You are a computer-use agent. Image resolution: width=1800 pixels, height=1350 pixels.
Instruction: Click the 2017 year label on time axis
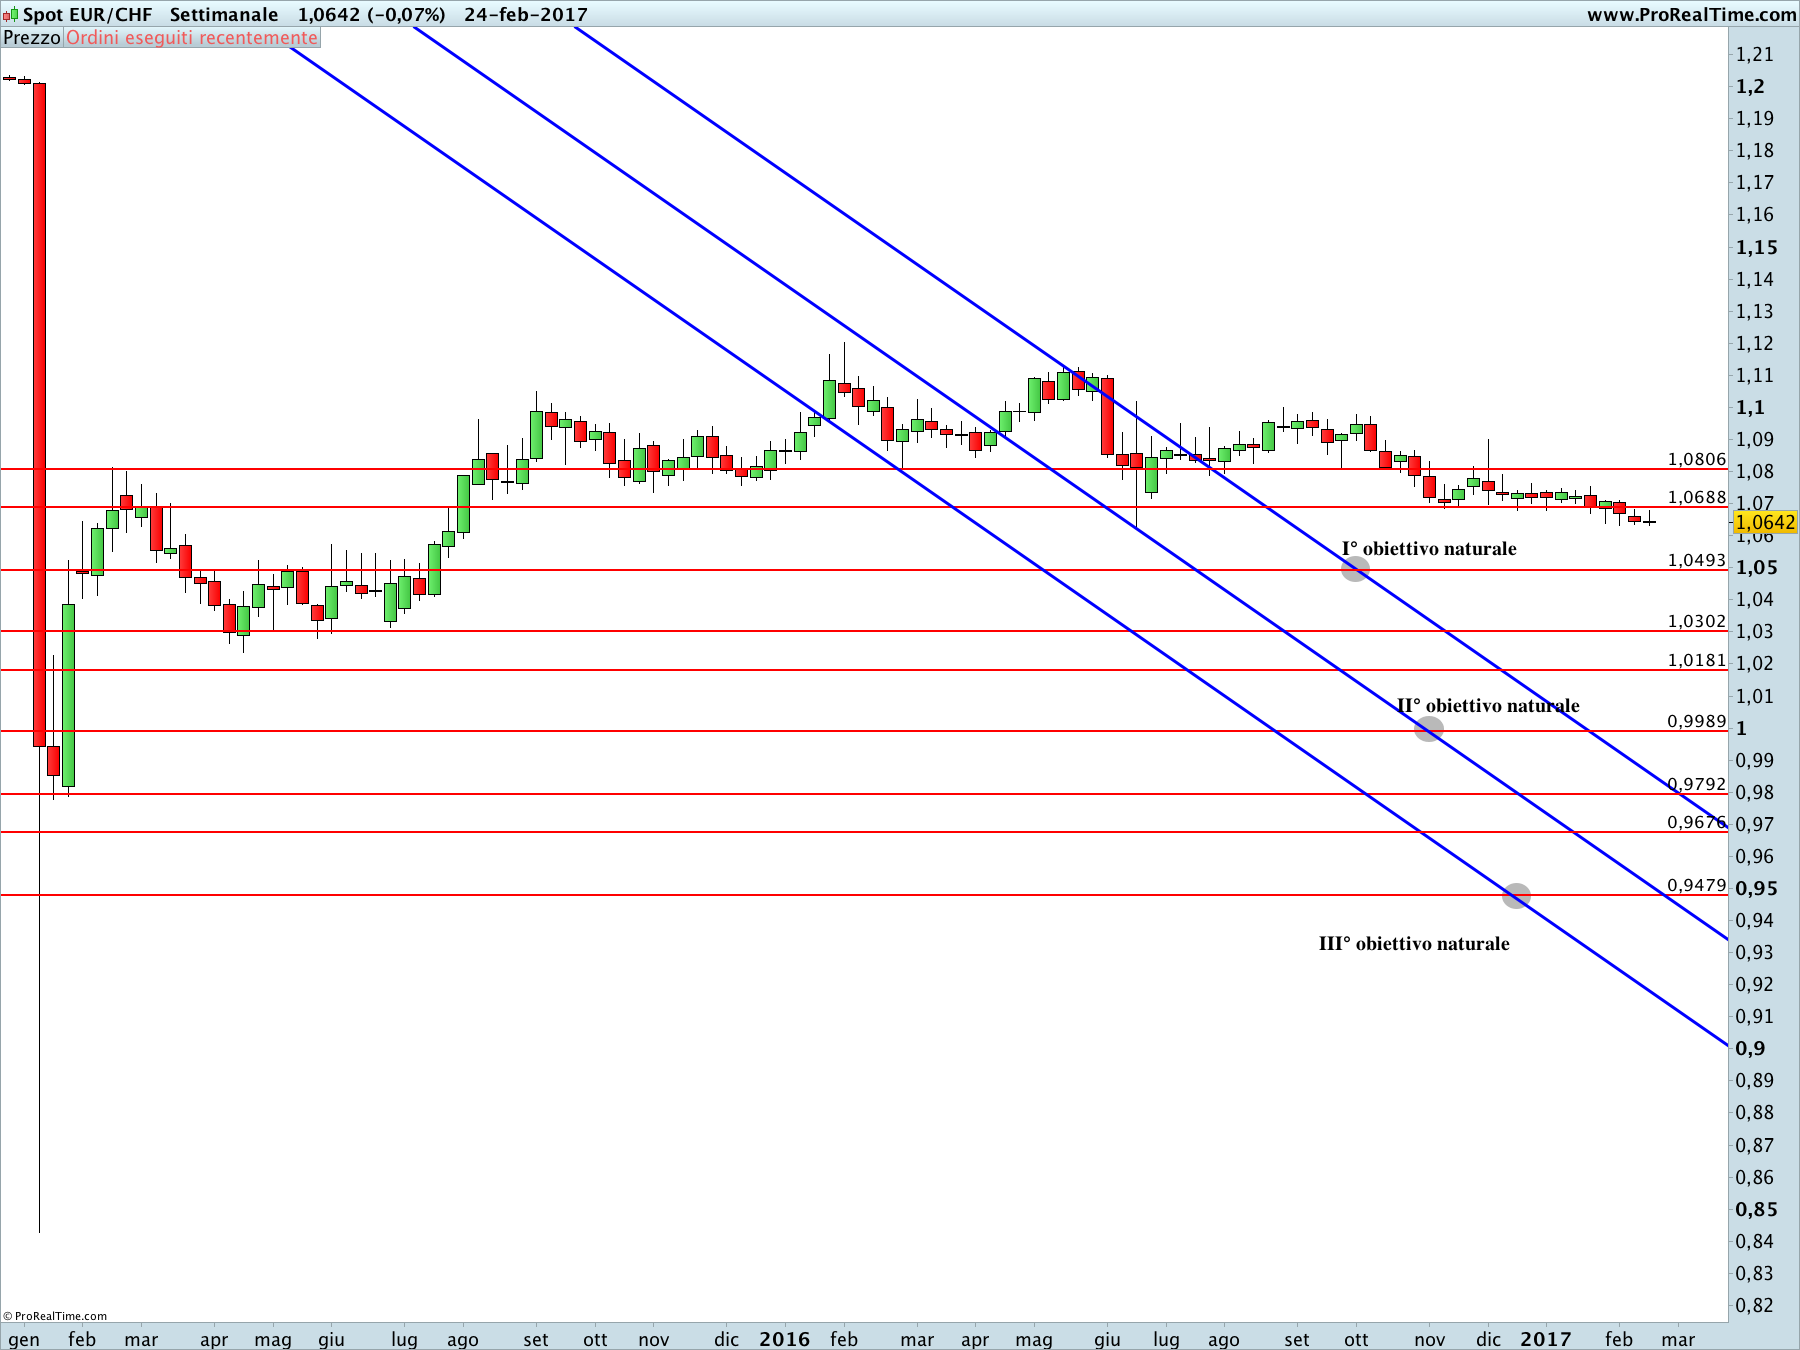point(1546,1339)
